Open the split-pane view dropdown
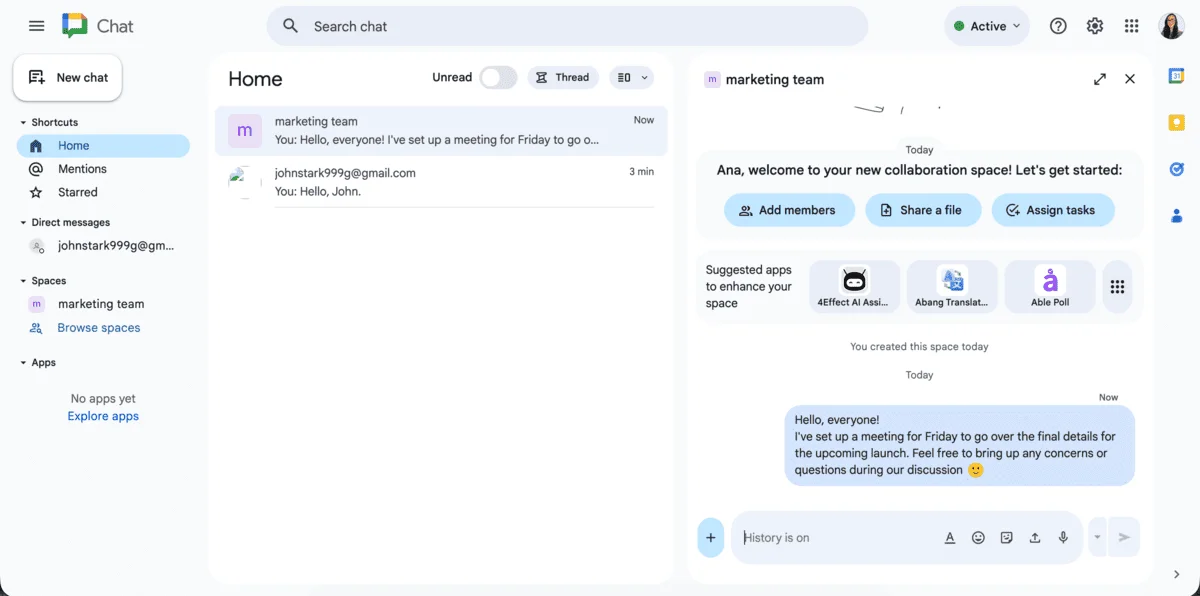The image size is (1200, 596). [x=631, y=77]
